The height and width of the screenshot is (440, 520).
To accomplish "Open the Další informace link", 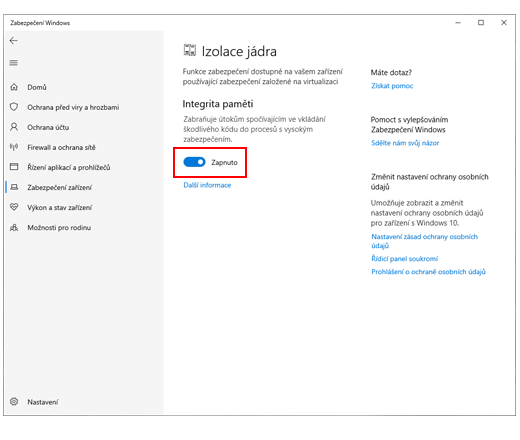I will coord(207,185).
